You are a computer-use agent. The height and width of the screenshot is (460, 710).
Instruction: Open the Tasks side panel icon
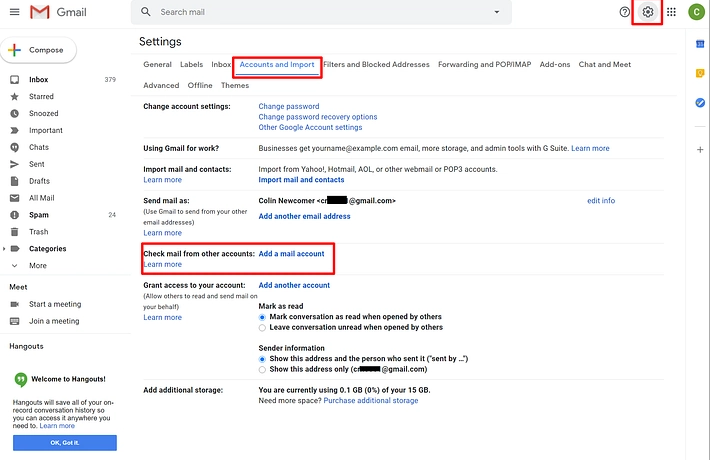pyautogui.click(x=700, y=102)
